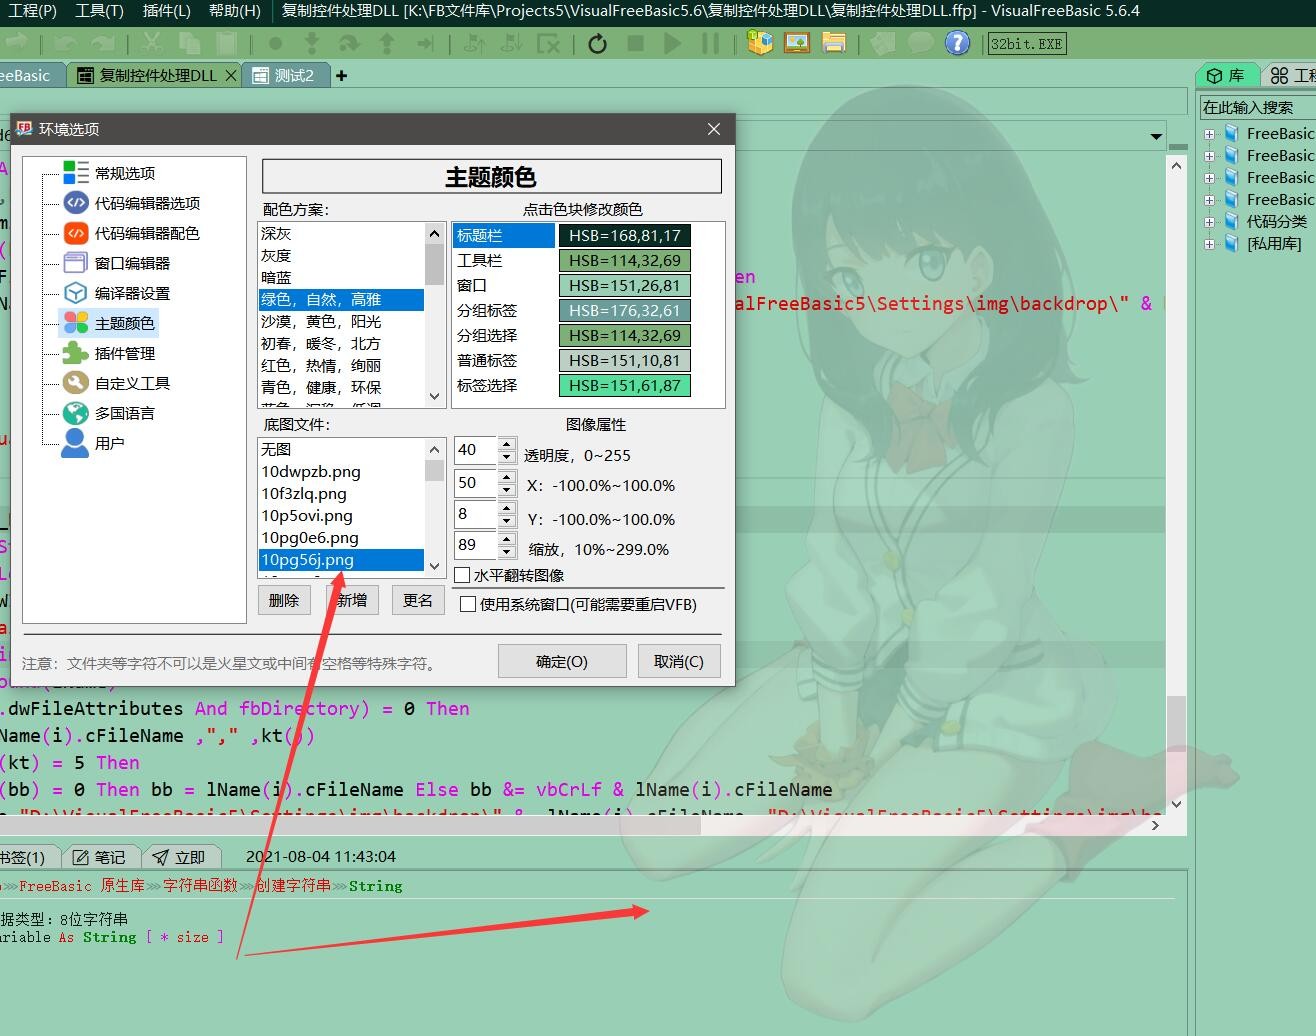Screen dimensions: 1316x1036
Task: Open 插件管理 plugin settings
Action: coord(124,353)
